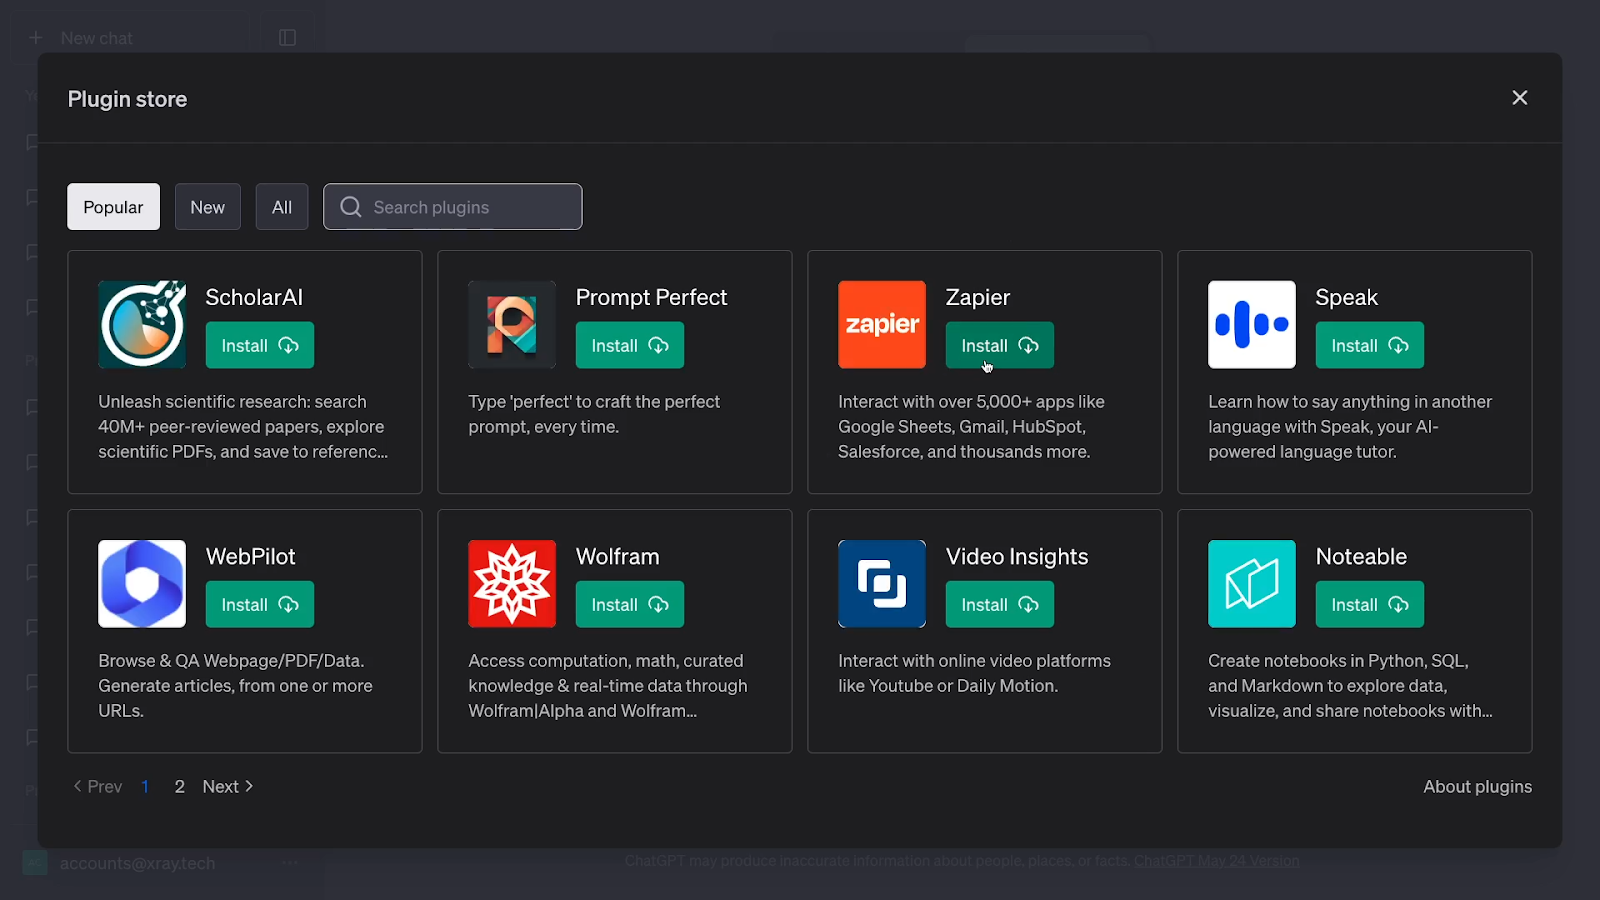Click the Wolfram plugin logo
1600x900 pixels.
(x=512, y=584)
